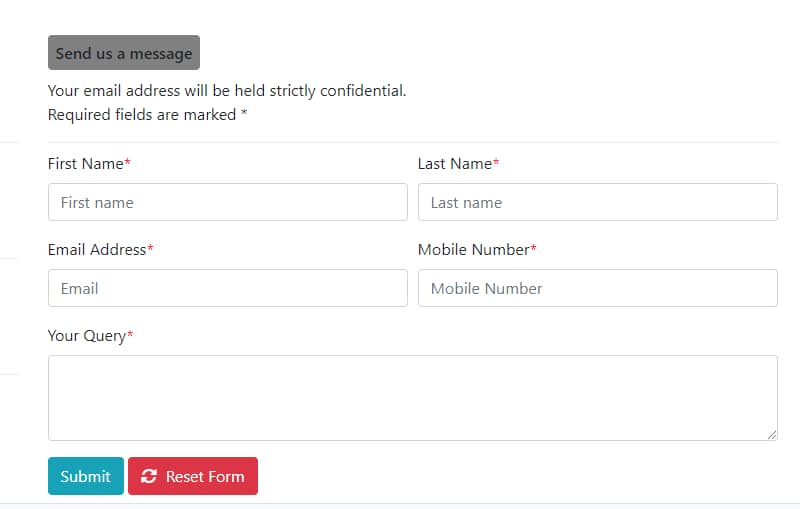800x509 pixels.
Task: Click the red asterisk next to Your Query
Action: [130, 335]
